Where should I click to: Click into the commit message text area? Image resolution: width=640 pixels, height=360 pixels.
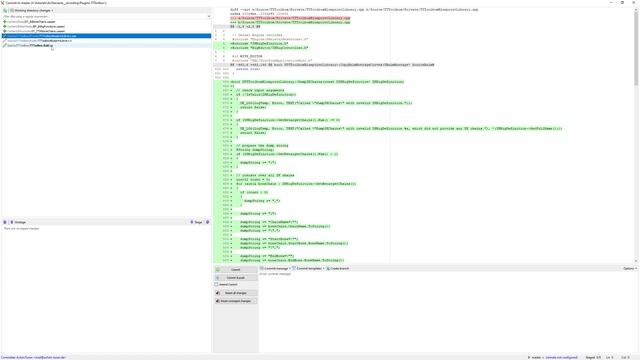448,312
